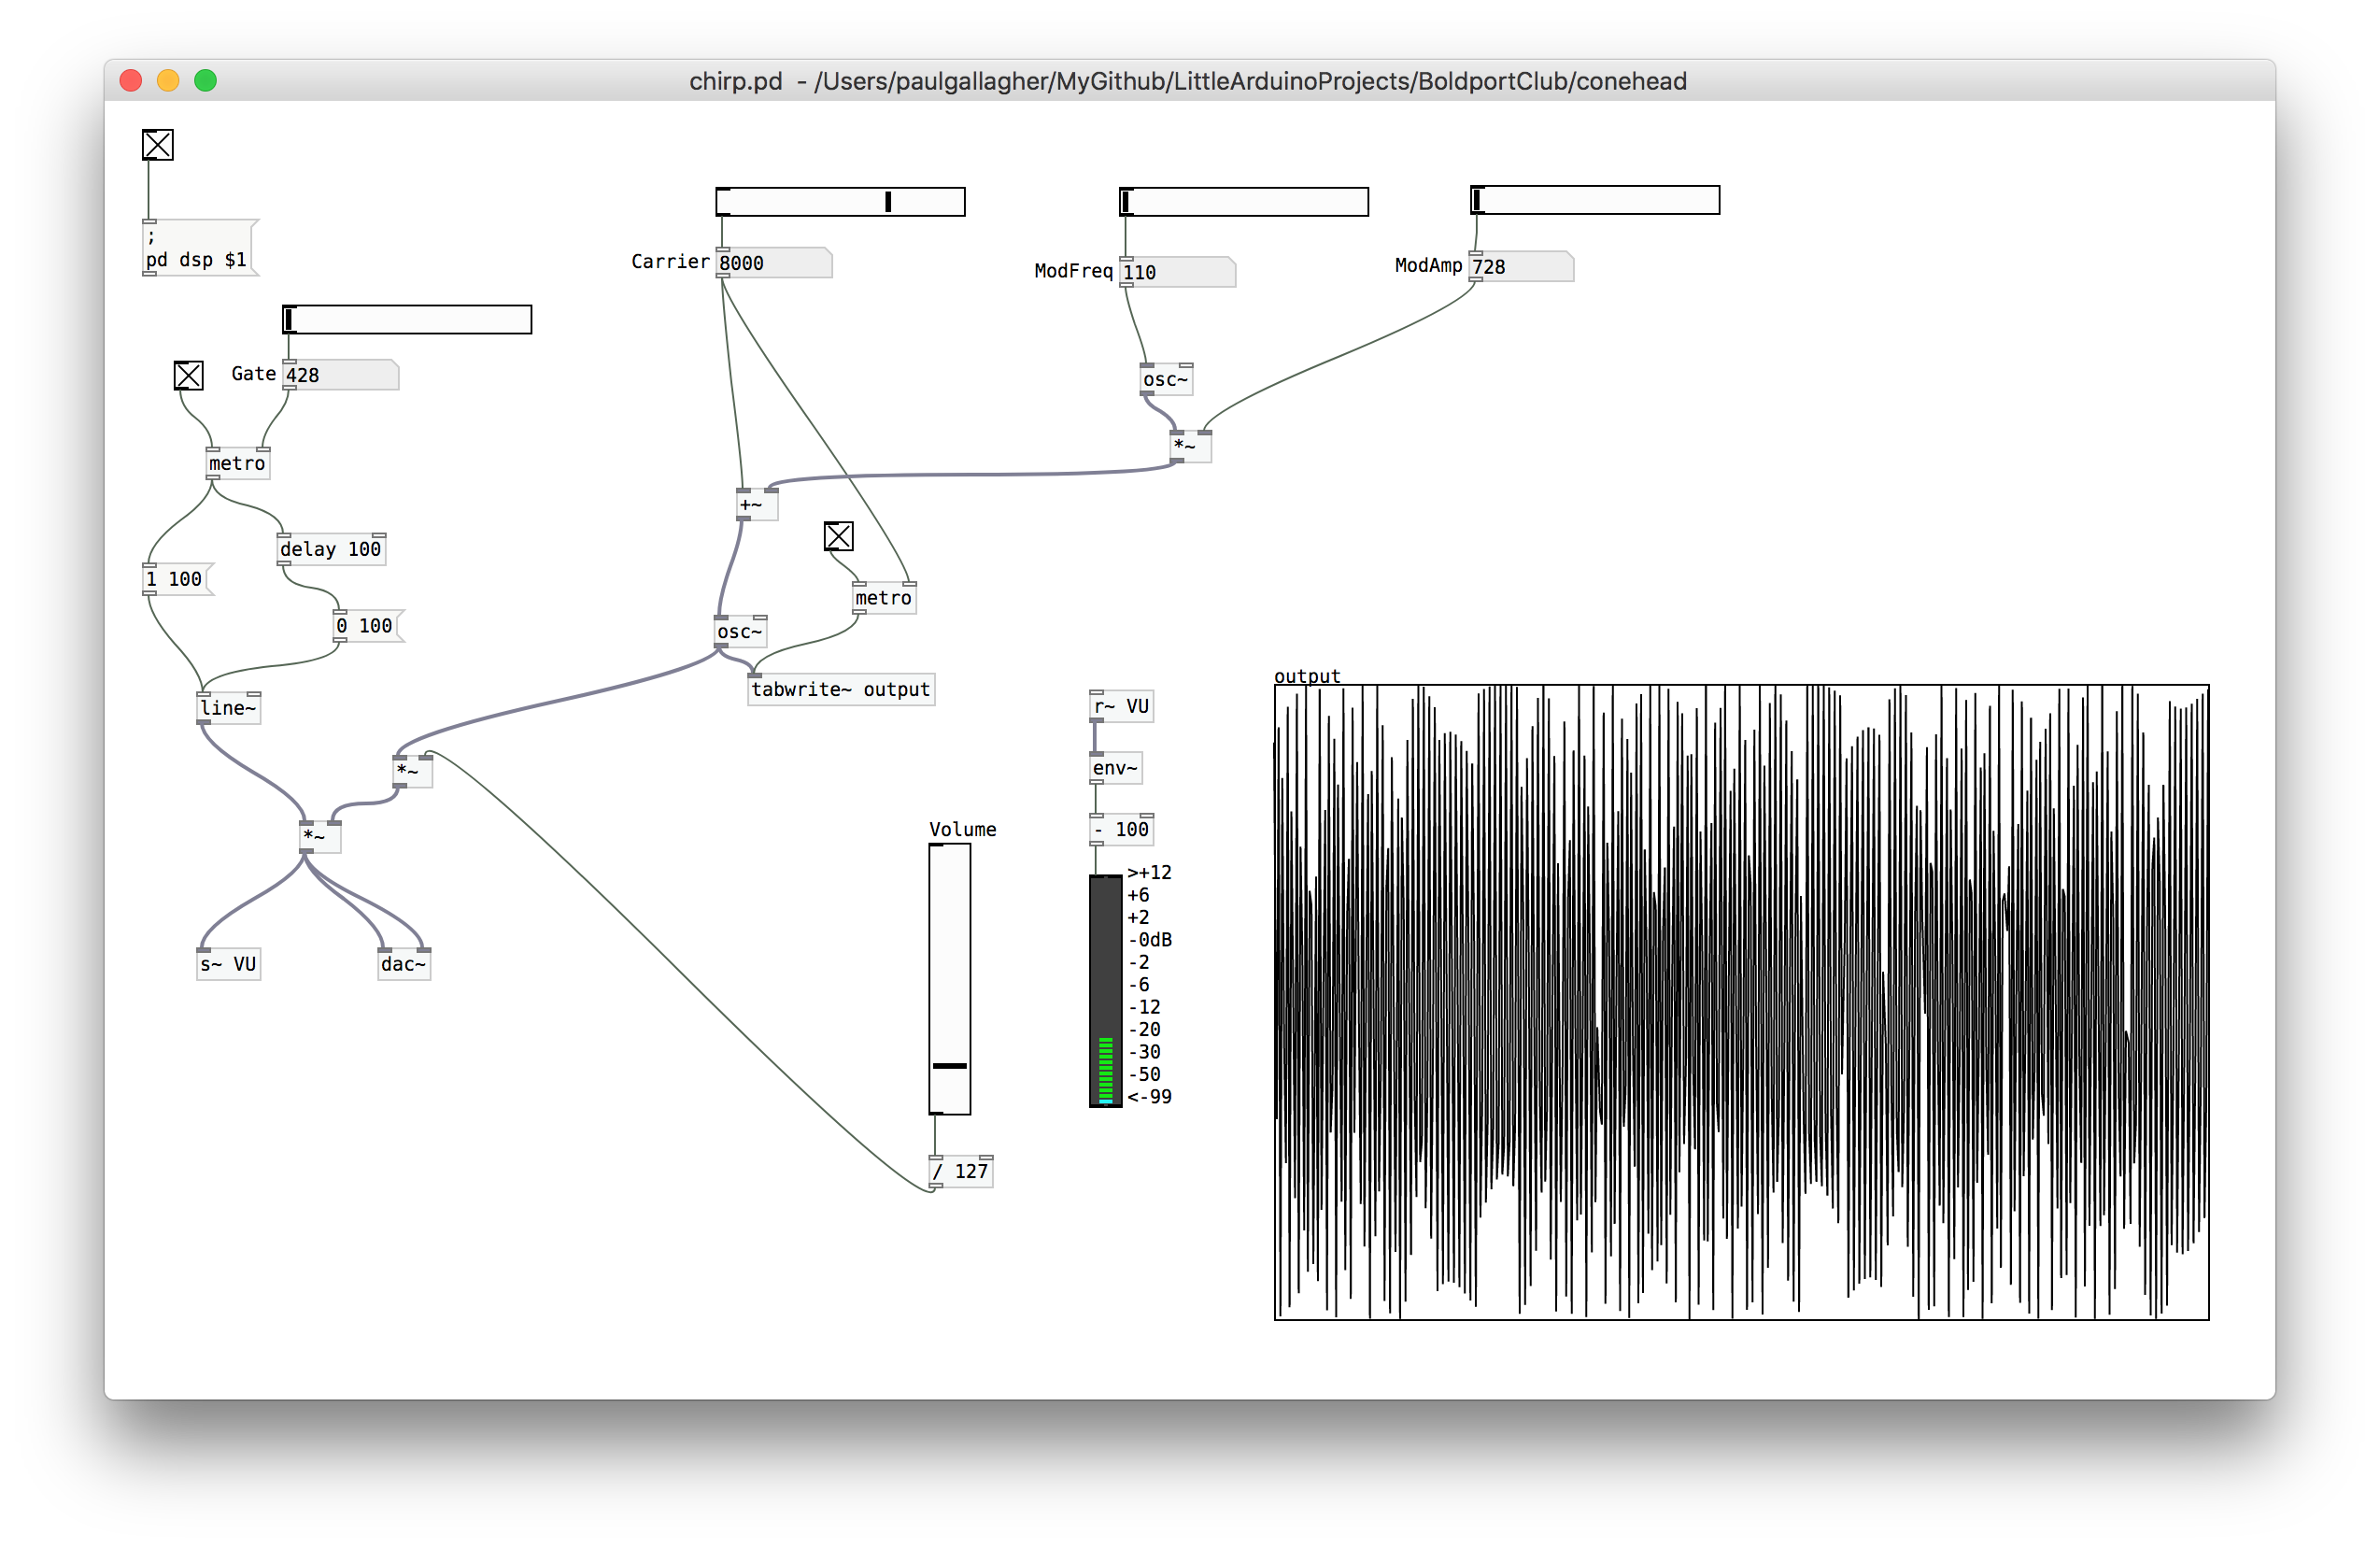Screen dimensions: 2380x1549
Task: Select the 'r~ VU' receive object
Action: click(x=1122, y=707)
